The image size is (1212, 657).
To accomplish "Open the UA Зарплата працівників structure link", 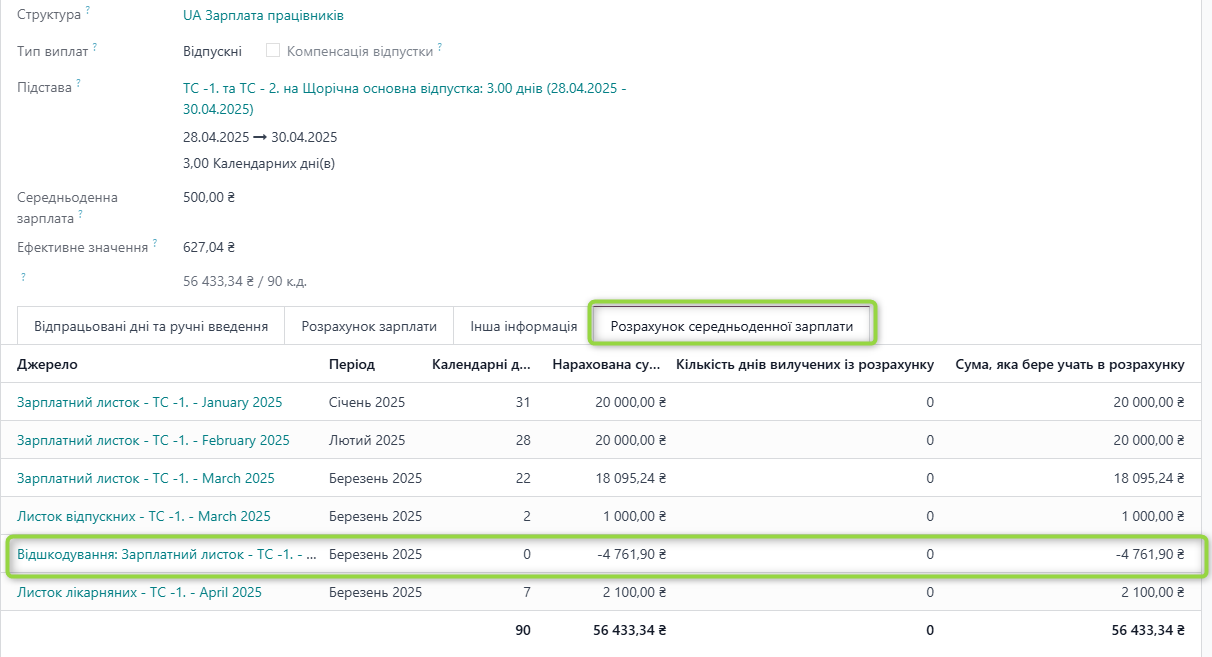I will (263, 16).
